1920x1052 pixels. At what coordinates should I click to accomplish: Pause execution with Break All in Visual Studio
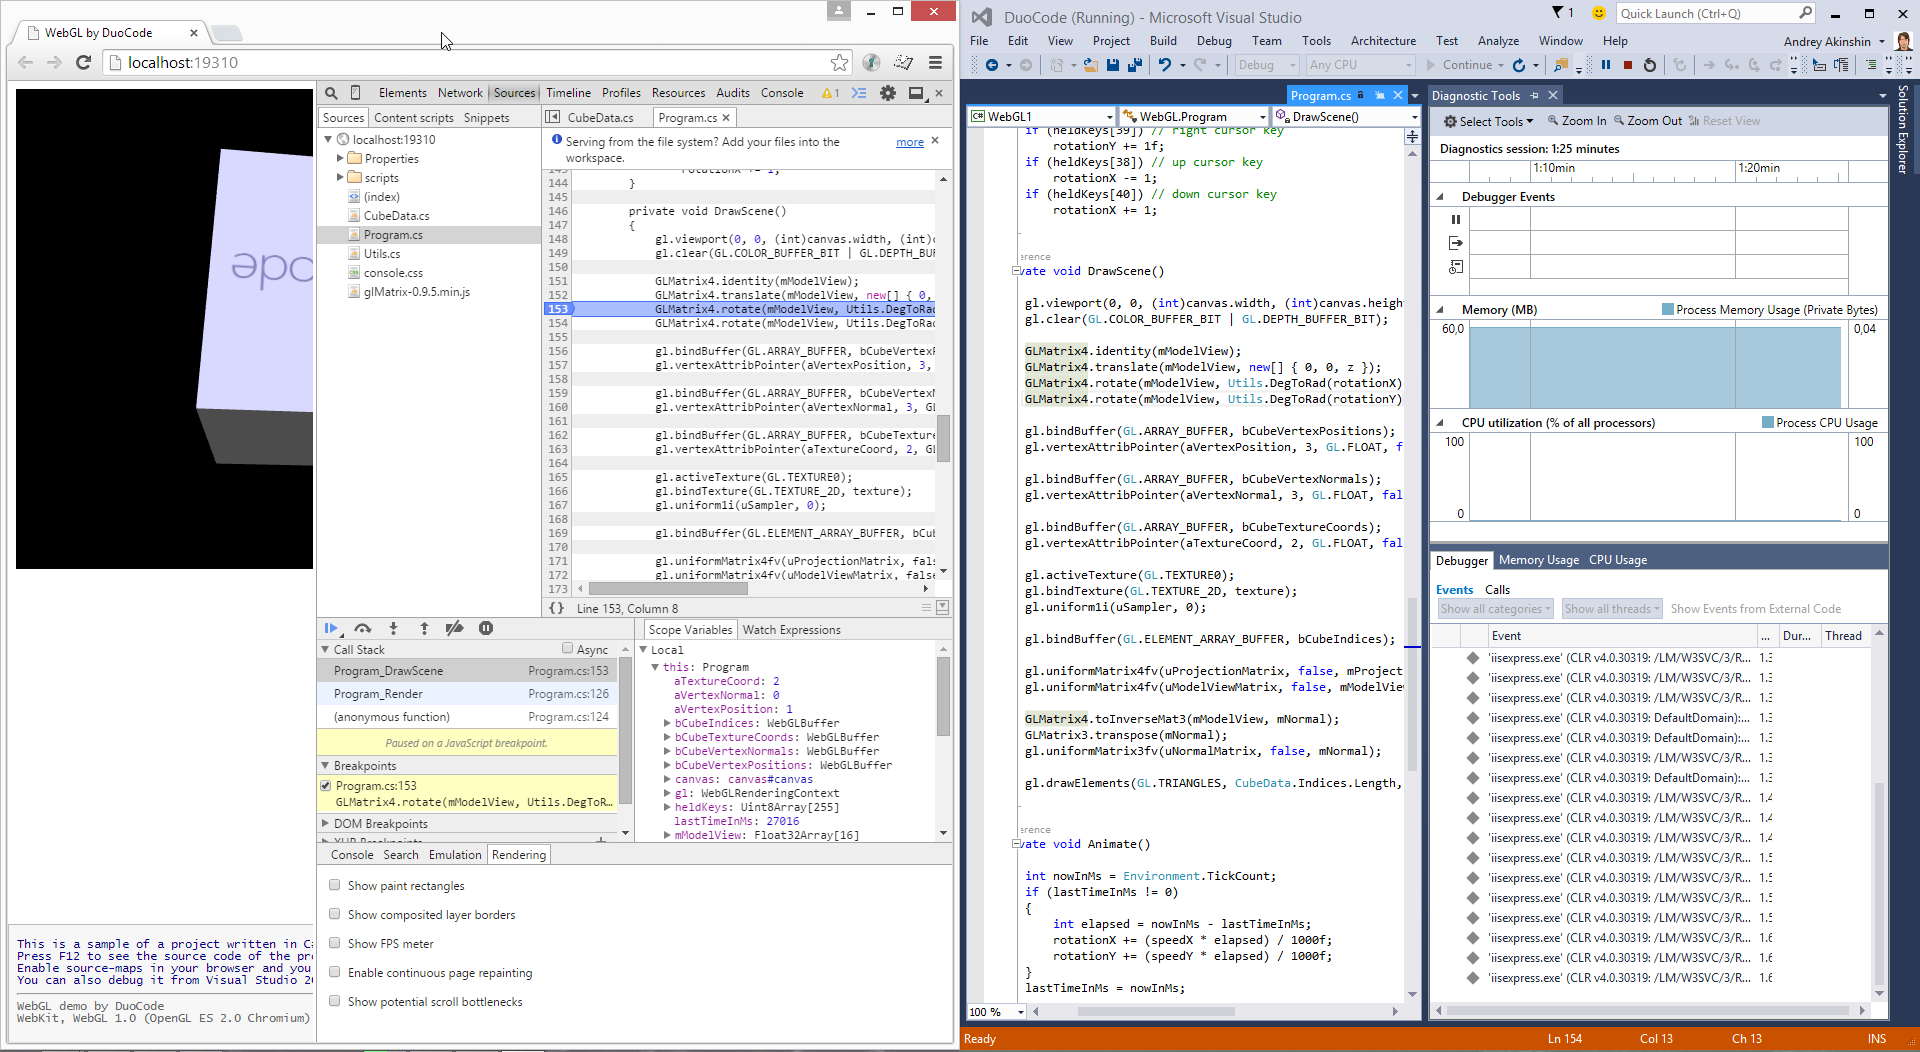[1605, 65]
